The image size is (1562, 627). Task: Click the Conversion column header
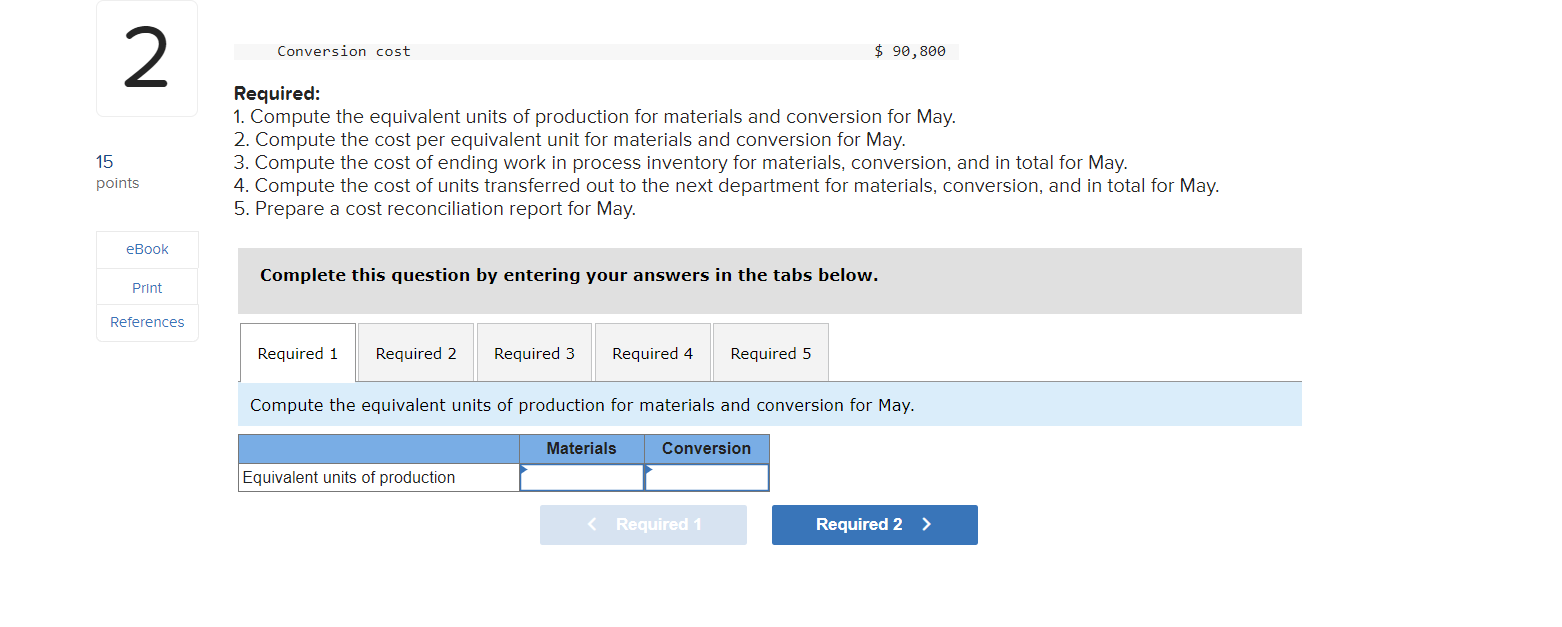pos(707,449)
